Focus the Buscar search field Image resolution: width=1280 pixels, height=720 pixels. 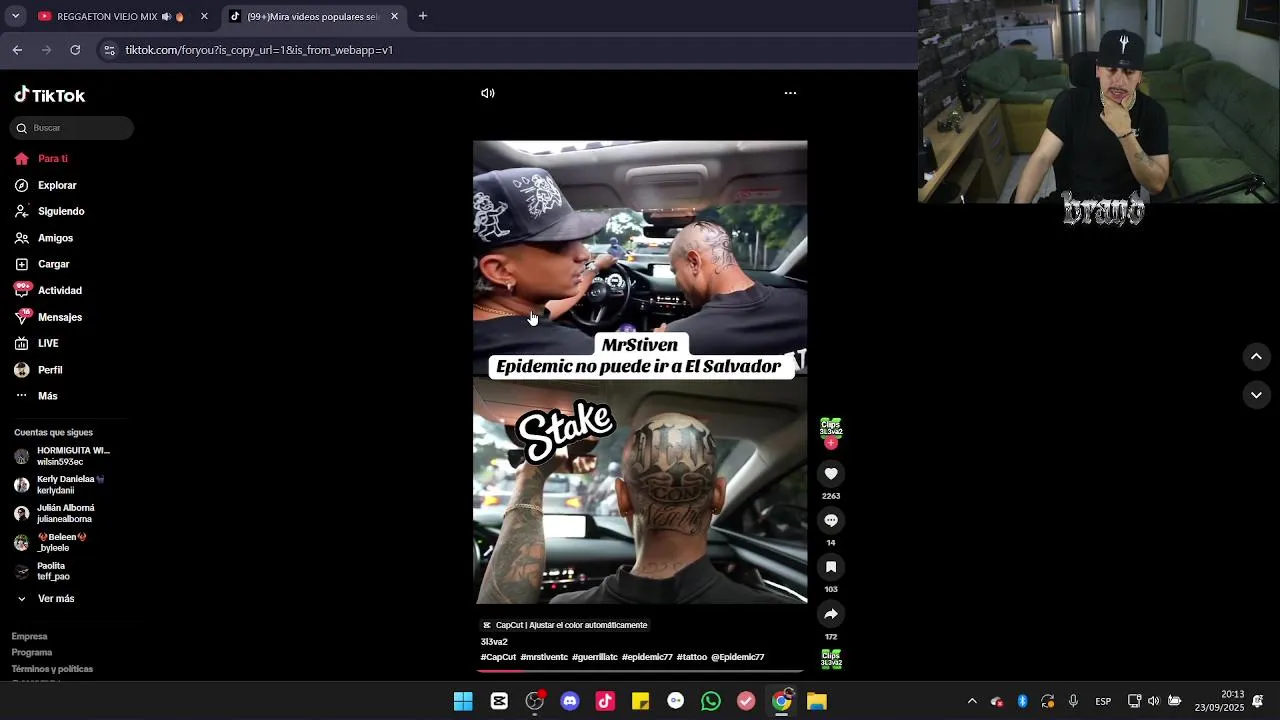click(x=71, y=128)
